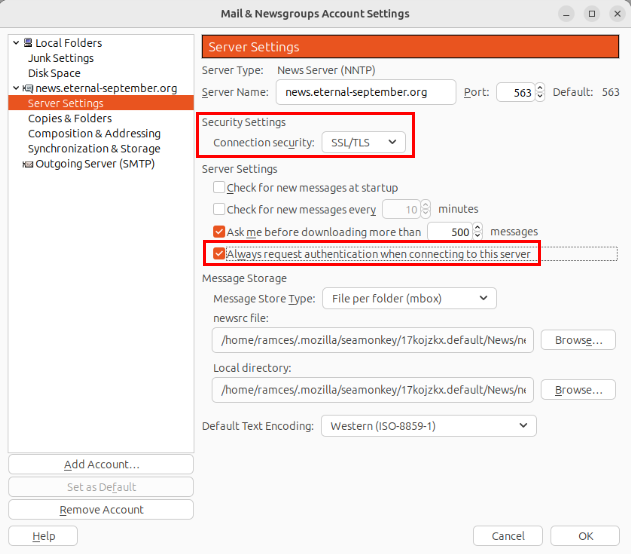Image resolution: width=631 pixels, height=554 pixels.
Task: Decrease the Port value with down arrow
Action: tap(540, 97)
